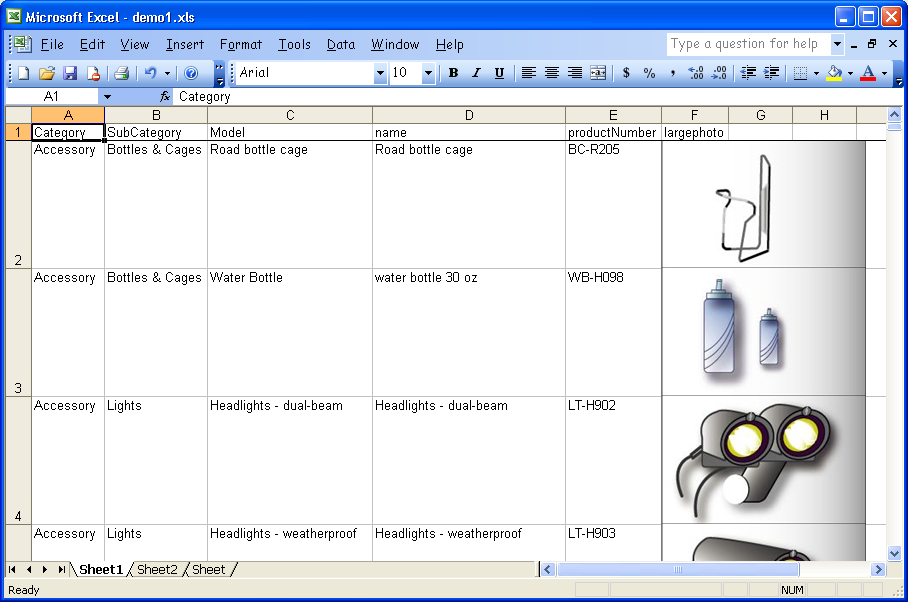Open the Arial font name dropdown
Image resolution: width=908 pixels, height=602 pixels.
pyautogui.click(x=380, y=73)
